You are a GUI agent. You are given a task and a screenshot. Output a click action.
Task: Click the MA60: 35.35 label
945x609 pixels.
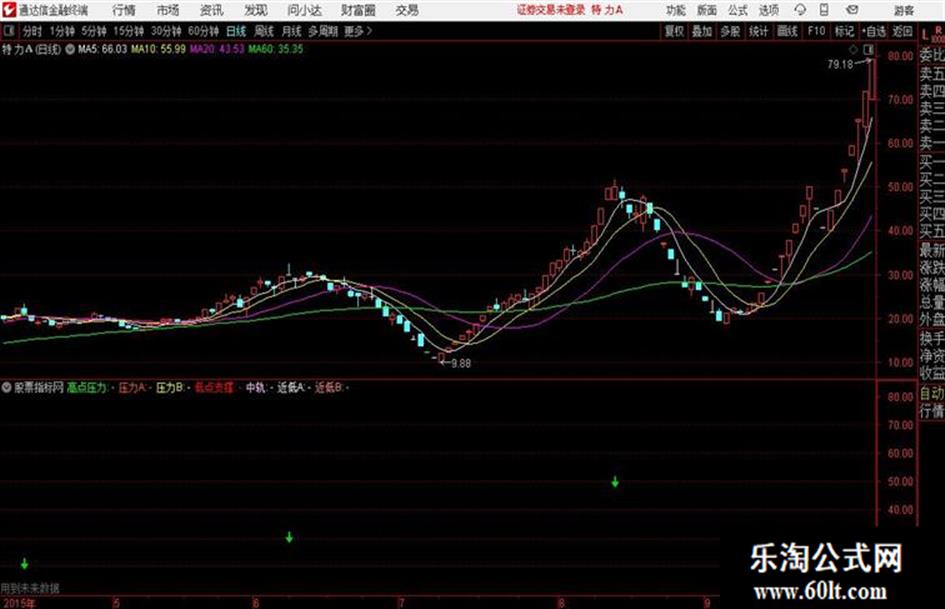coord(275,49)
